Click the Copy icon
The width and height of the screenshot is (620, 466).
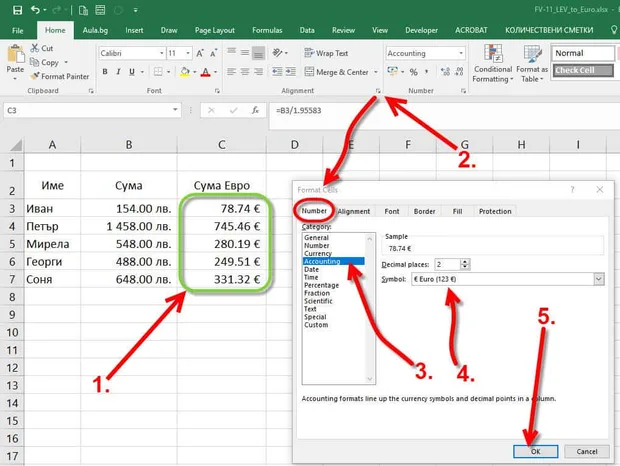[x=34, y=62]
